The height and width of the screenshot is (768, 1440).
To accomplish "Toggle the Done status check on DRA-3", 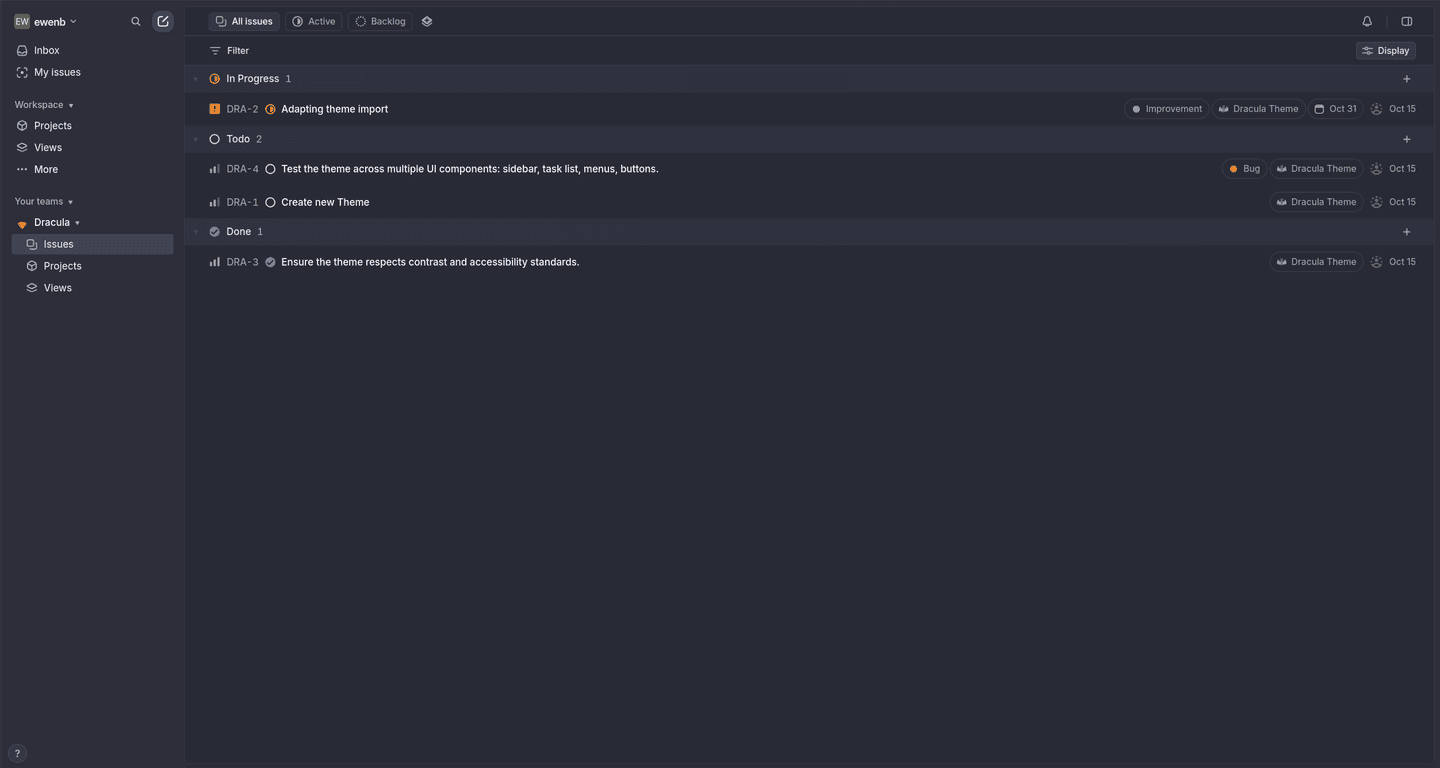I will (x=270, y=262).
